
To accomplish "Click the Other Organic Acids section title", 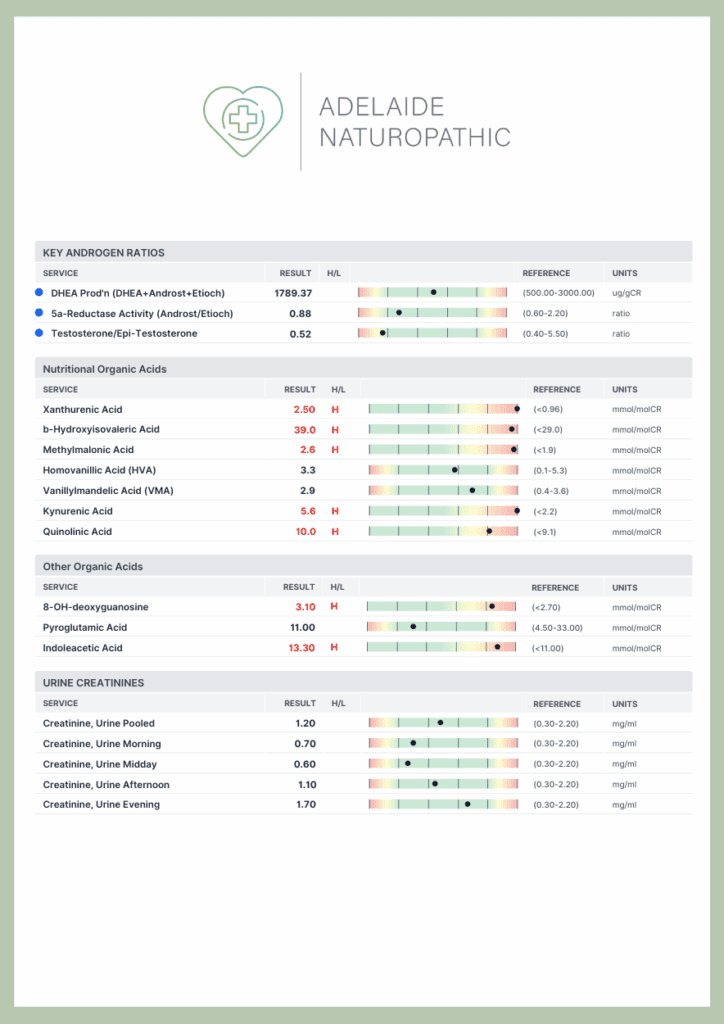I will [93, 567].
